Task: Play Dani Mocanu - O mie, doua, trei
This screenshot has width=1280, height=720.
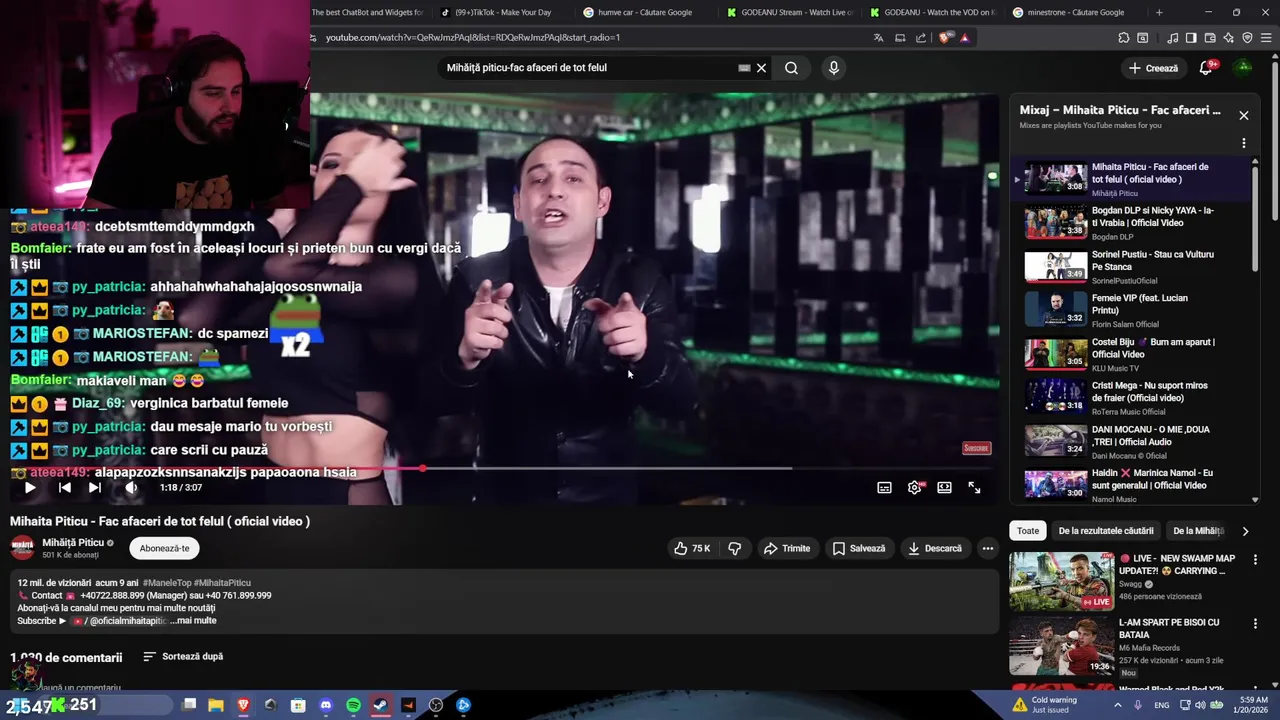Action: 1130,441
